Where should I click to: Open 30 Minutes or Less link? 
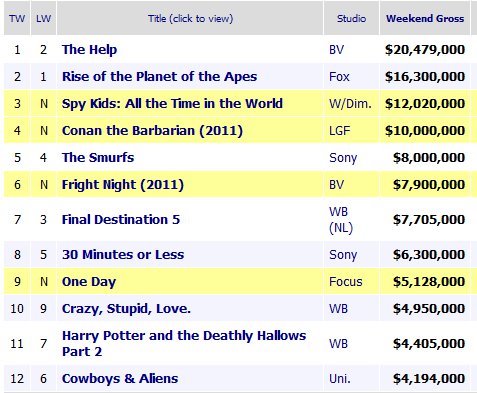pos(123,255)
